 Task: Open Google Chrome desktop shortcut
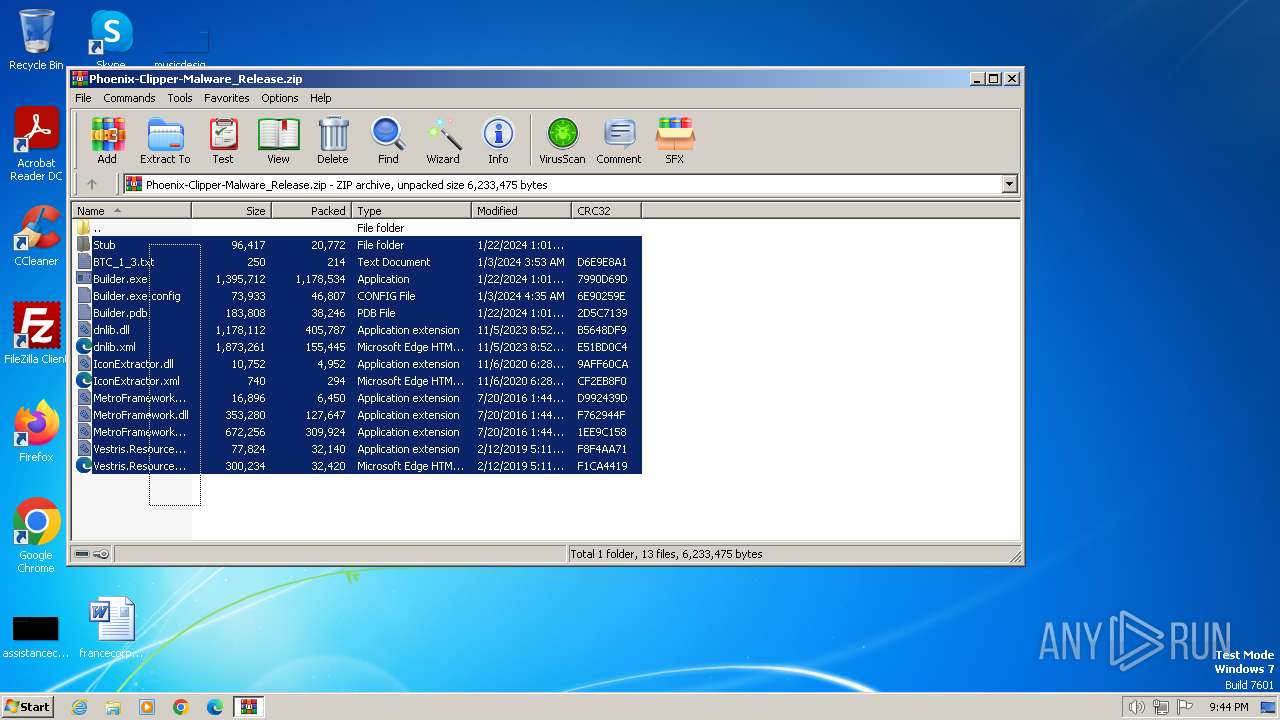(36, 535)
